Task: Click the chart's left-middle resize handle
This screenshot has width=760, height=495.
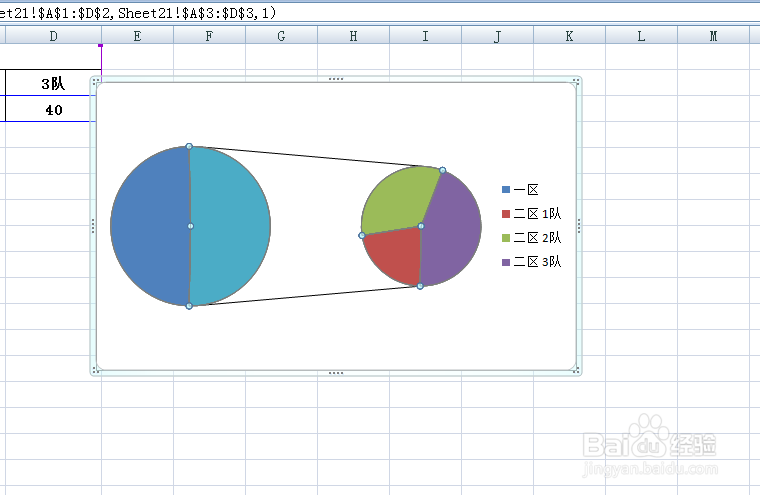Action: (93, 226)
